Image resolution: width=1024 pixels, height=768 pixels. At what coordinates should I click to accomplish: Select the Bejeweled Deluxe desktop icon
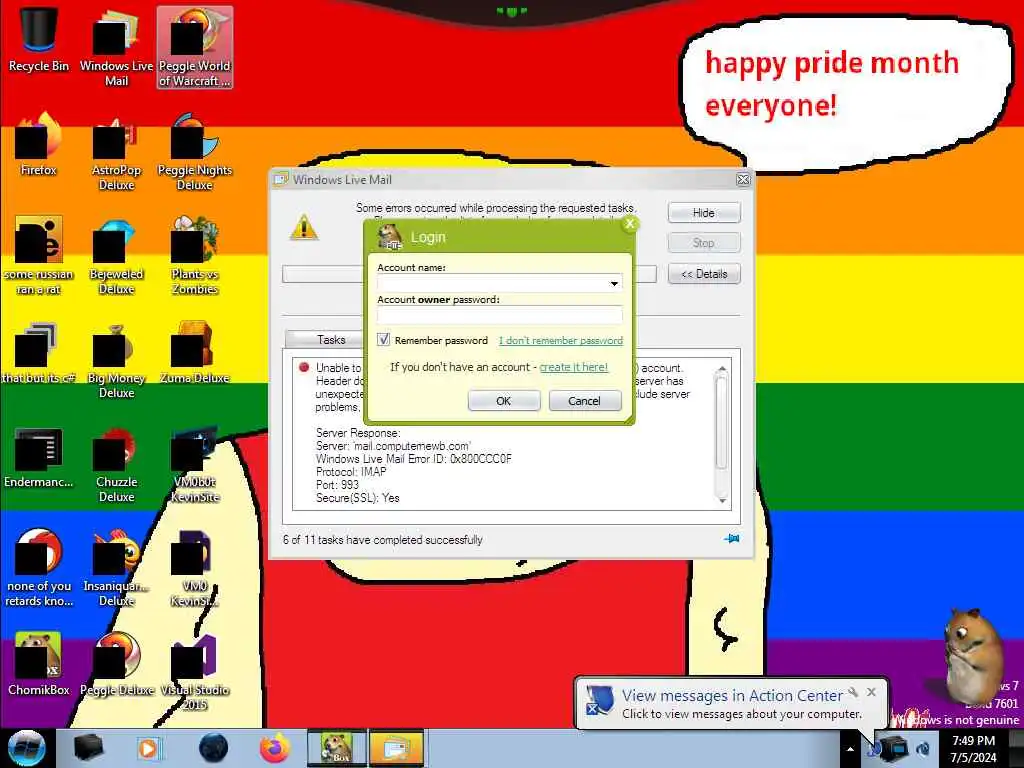click(116, 256)
